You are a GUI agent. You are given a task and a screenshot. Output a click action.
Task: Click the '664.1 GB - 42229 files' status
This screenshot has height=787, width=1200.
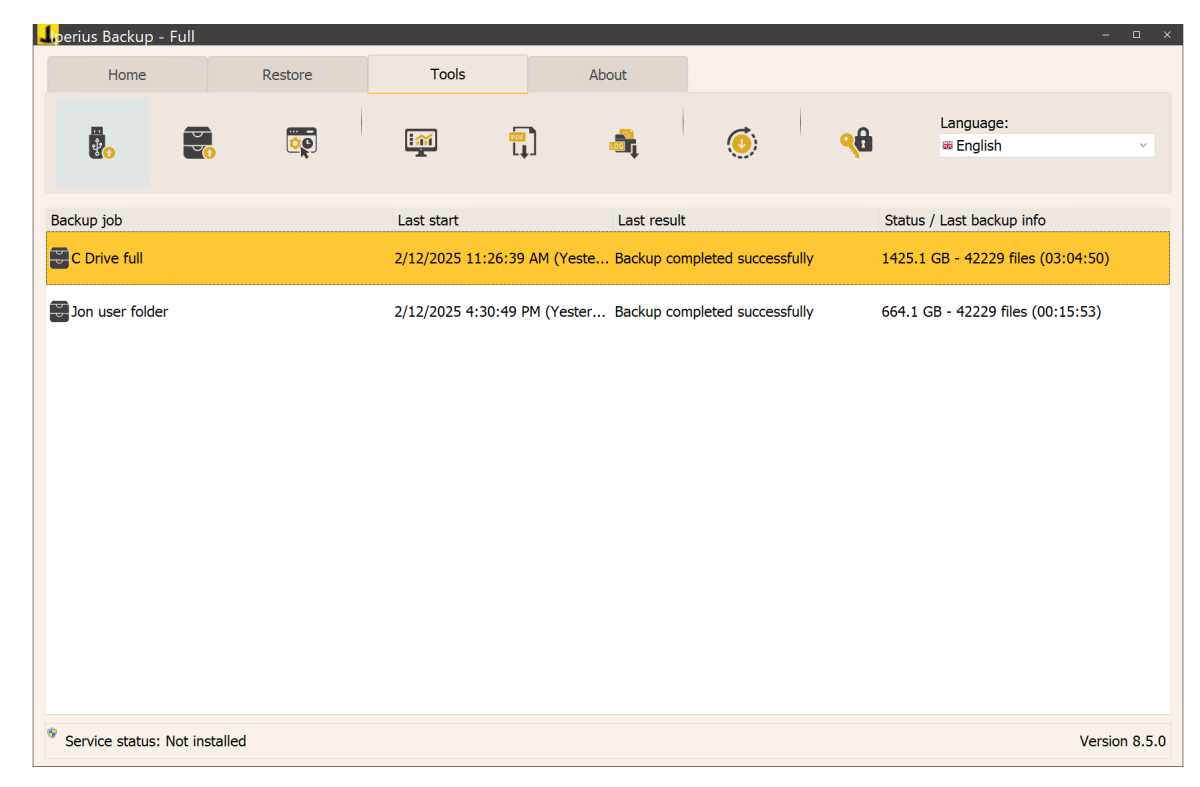coord(991,312)
